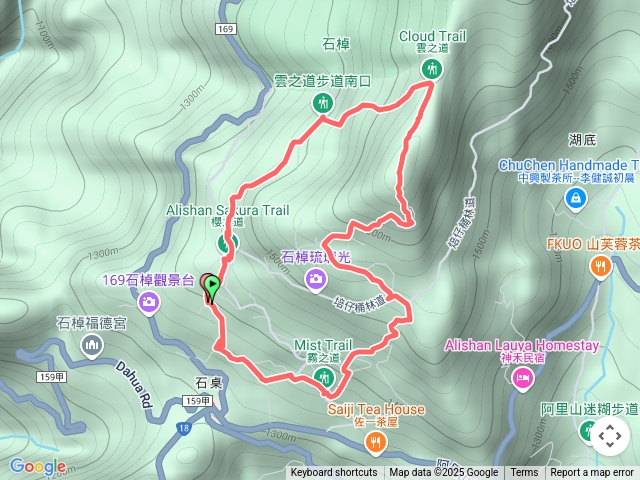Viewport: 640px width, 480px height.
Task: Click the Saiji Tea House label text
Action: coord(376,409)
